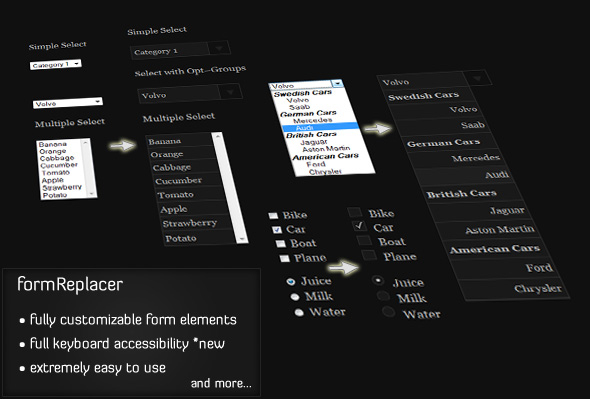
Task: Choose Ford in the white native dropdown list
Action: 316,164
